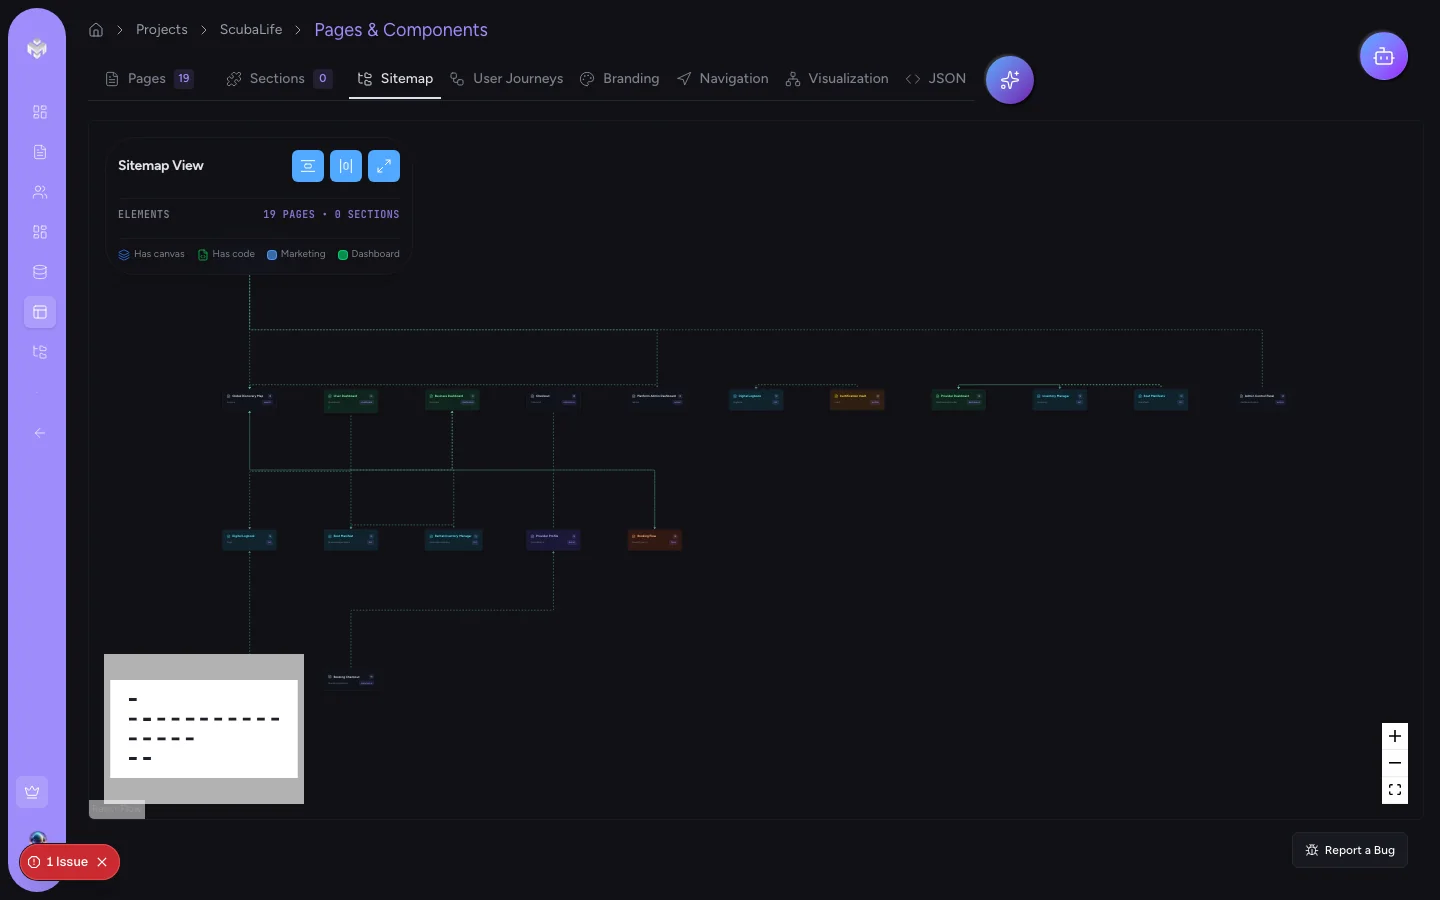Viewport: 1440px width, 900px height.
Task: Click the app logo in the sidebar
Action: (37, 48)
